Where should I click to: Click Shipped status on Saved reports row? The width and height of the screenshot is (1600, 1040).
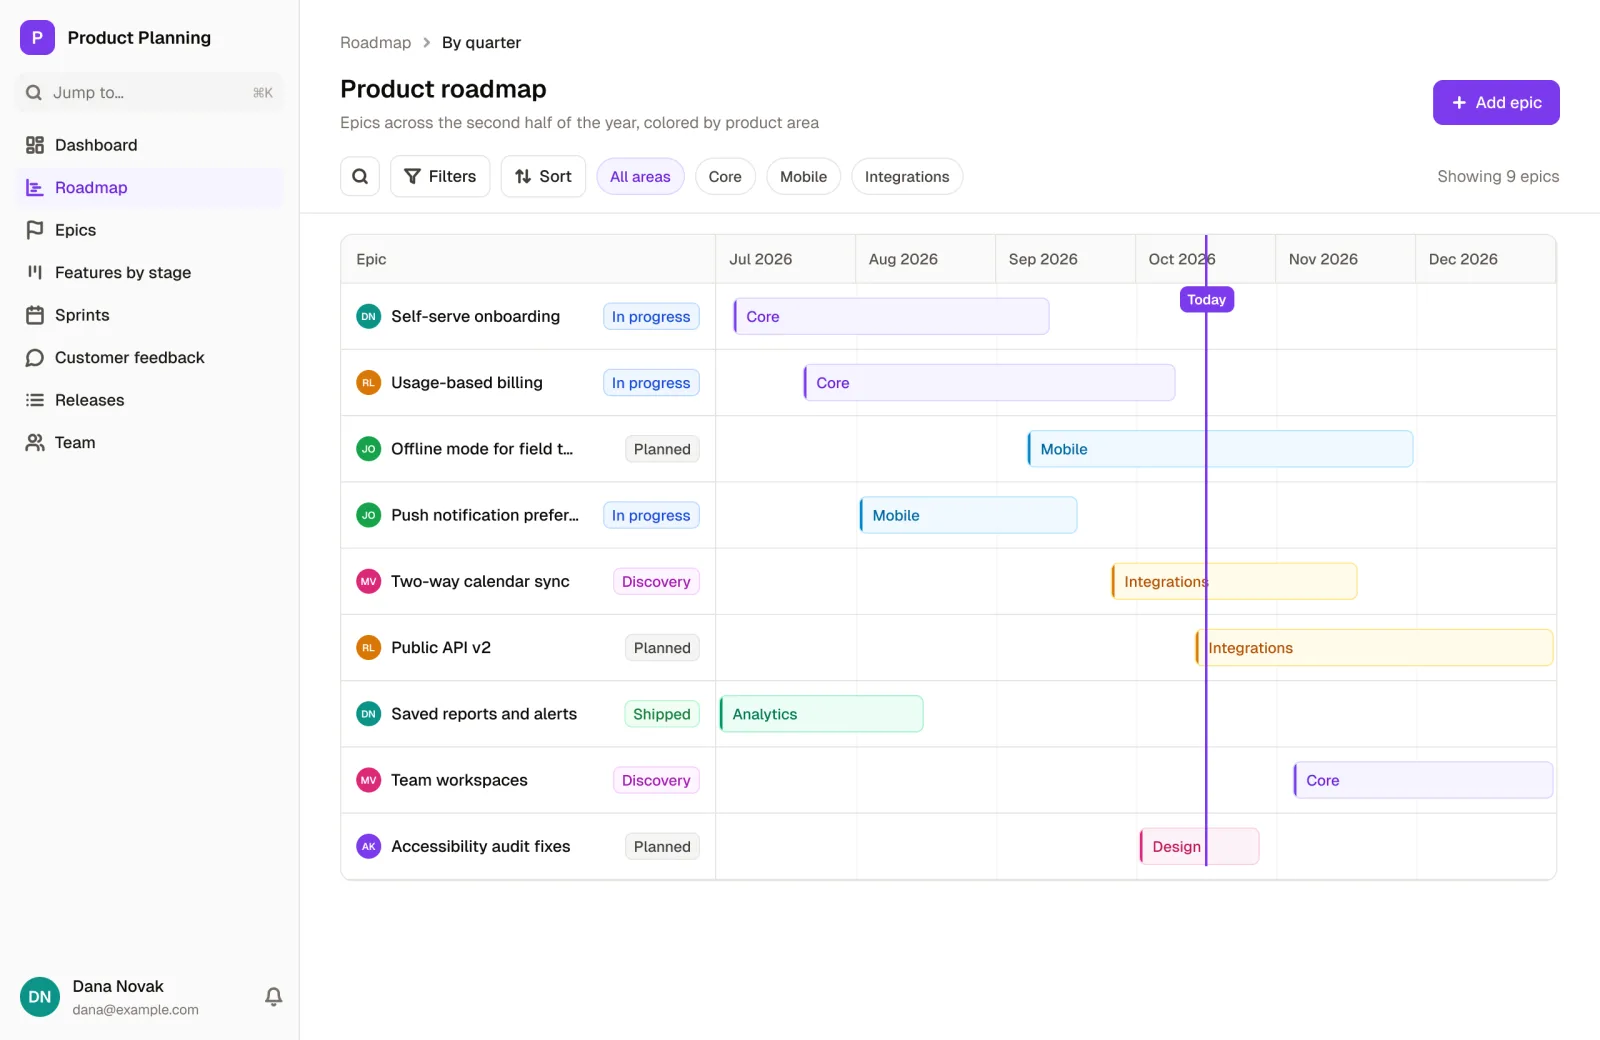tap(662, 714)
